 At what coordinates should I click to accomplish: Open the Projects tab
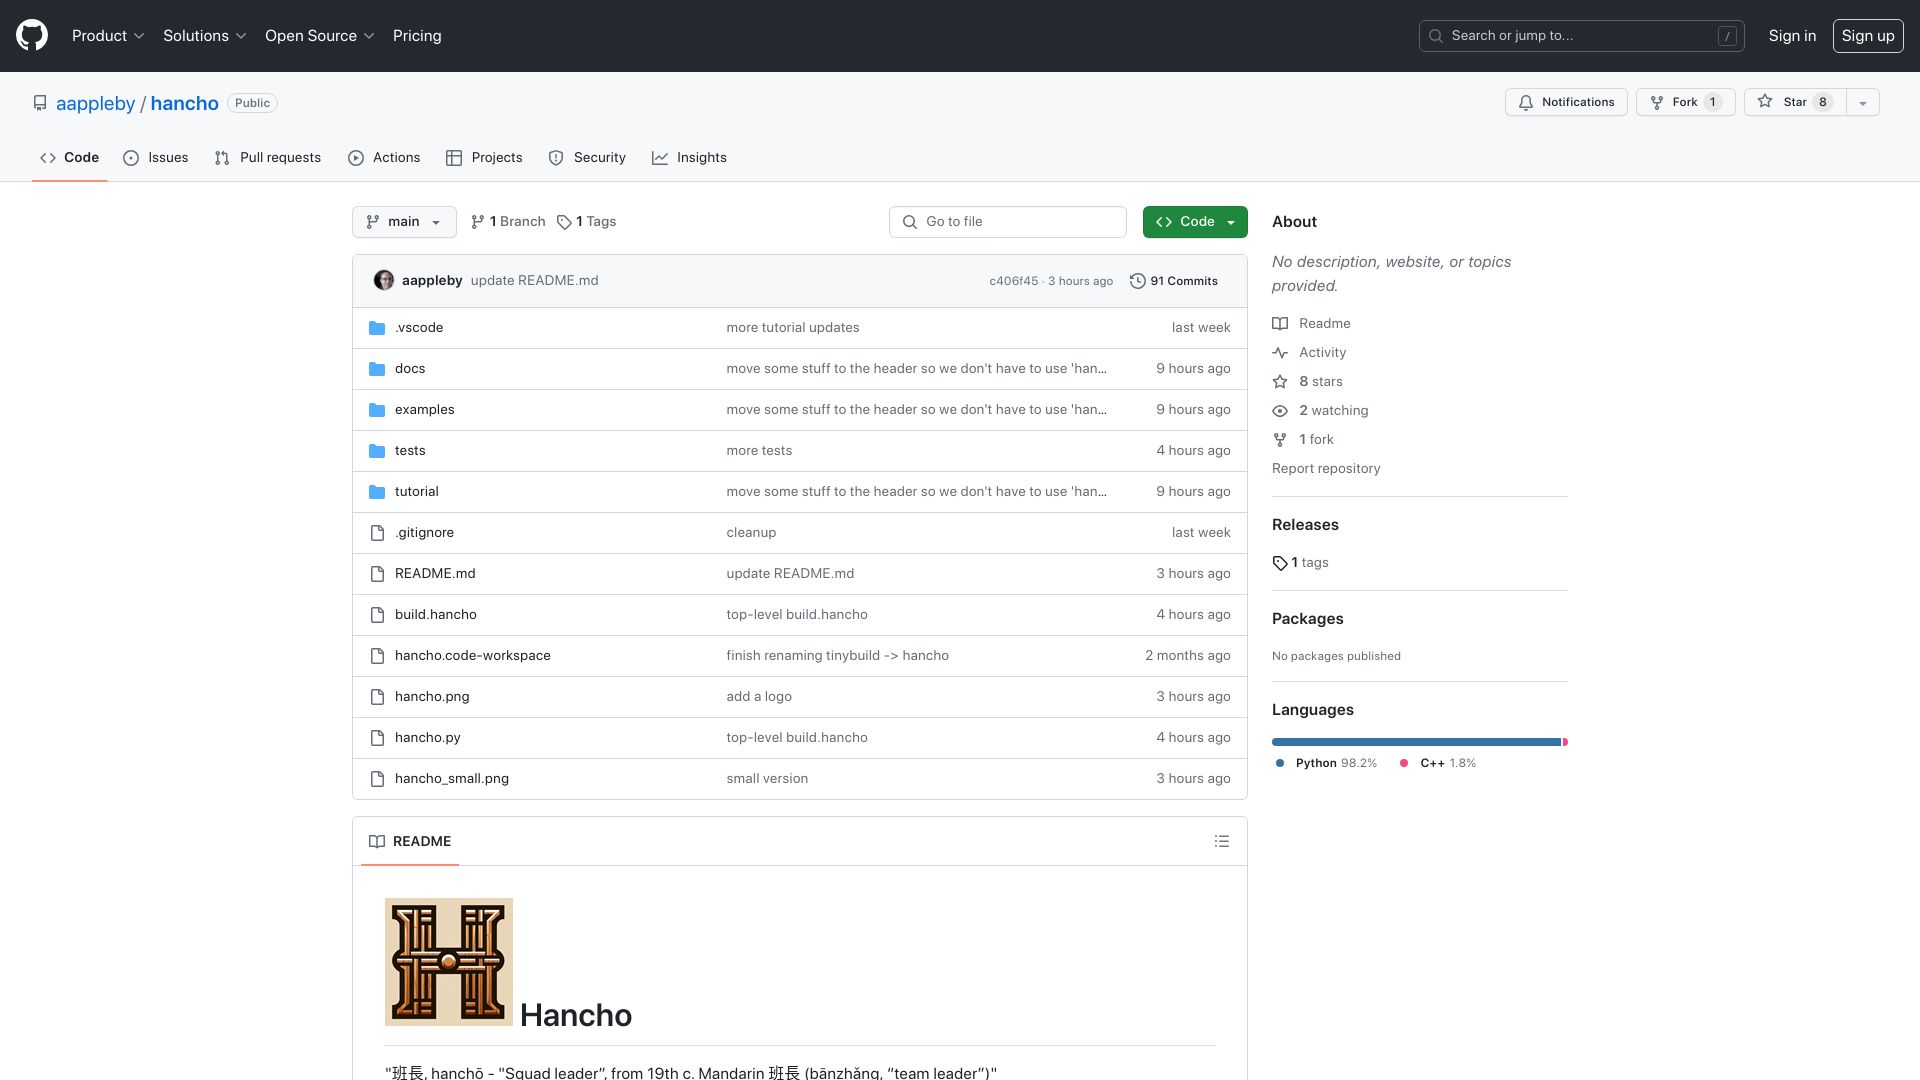tap(484, 158)
